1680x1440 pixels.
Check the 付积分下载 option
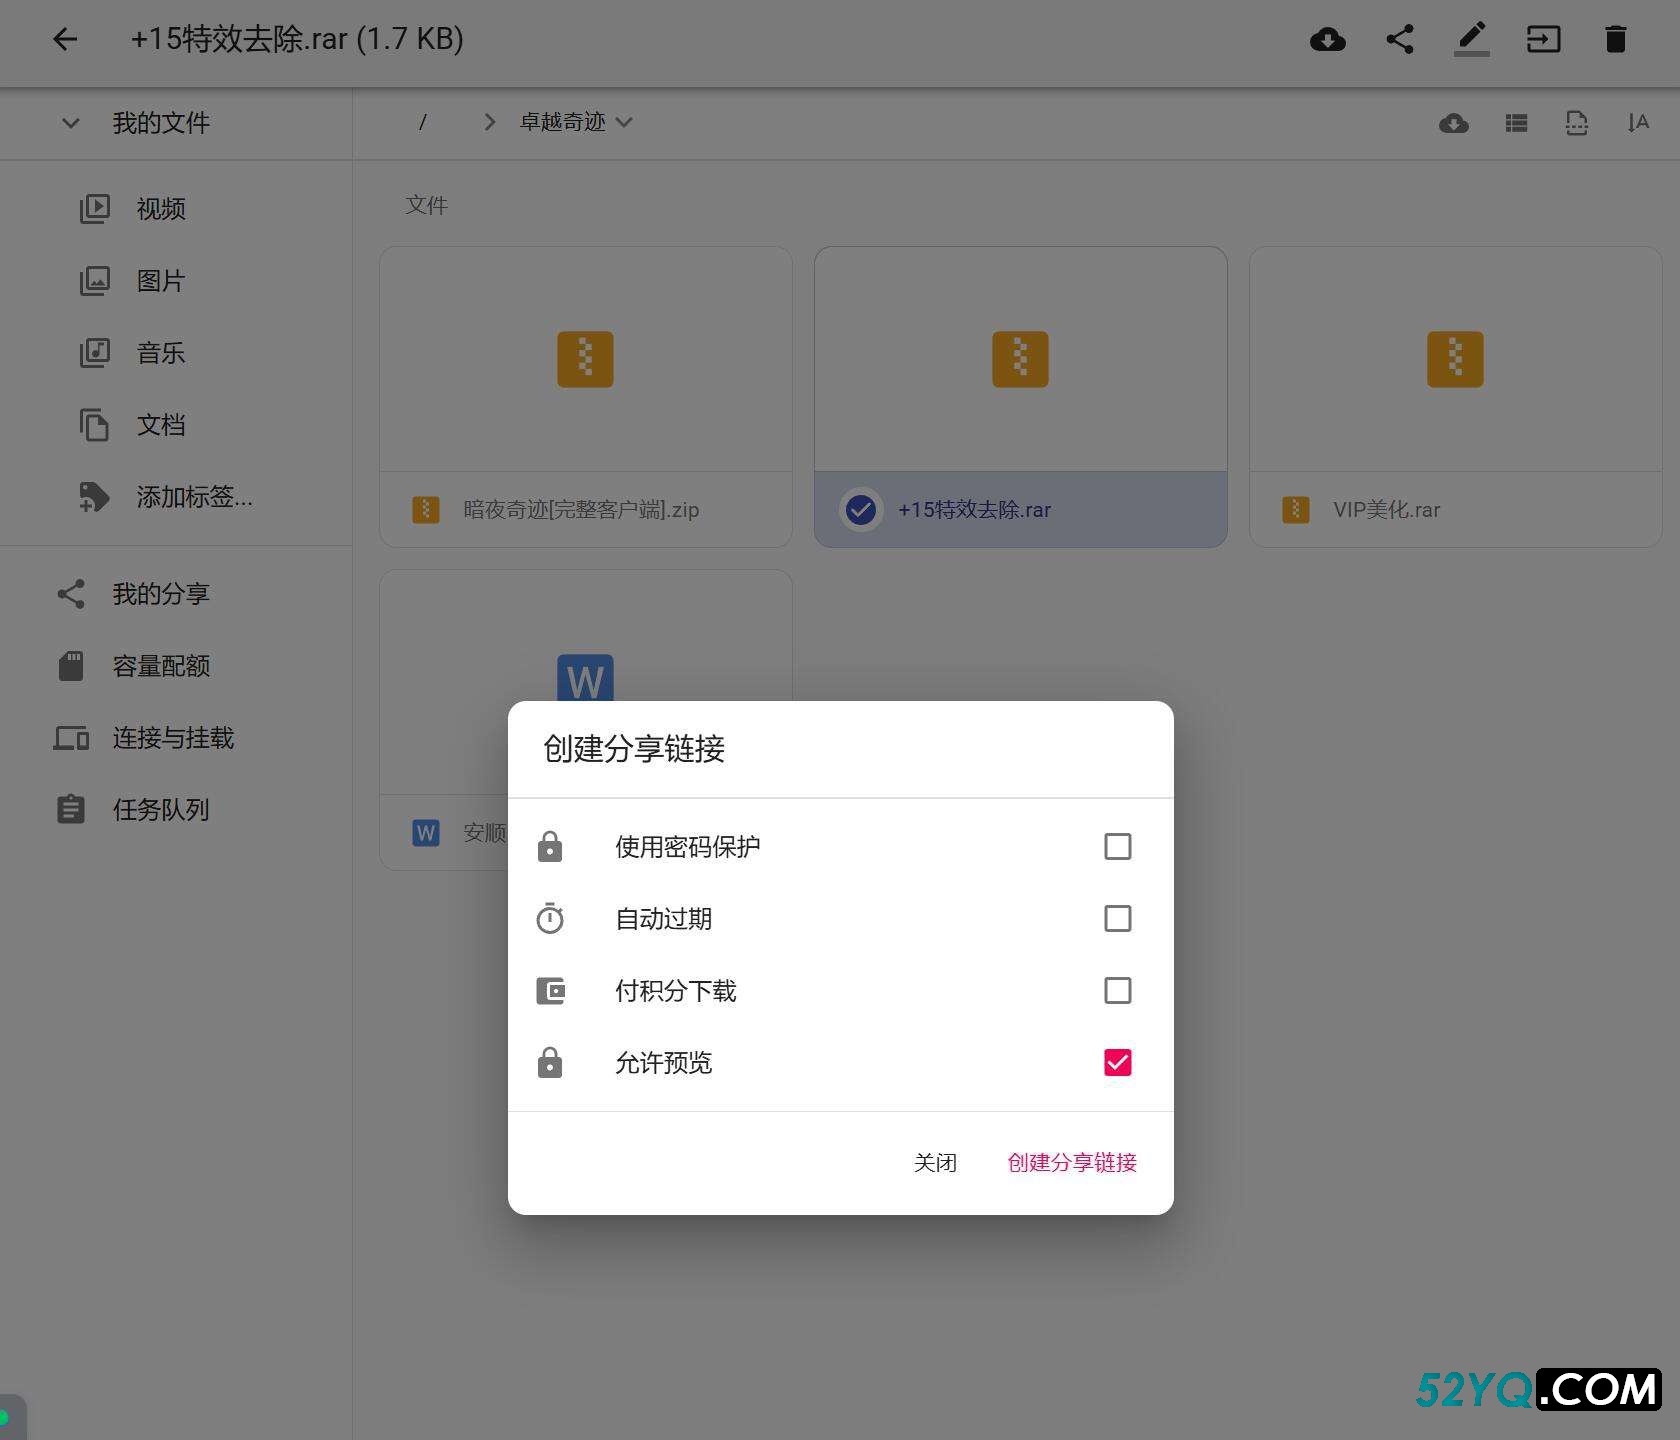coord(1117,991)
